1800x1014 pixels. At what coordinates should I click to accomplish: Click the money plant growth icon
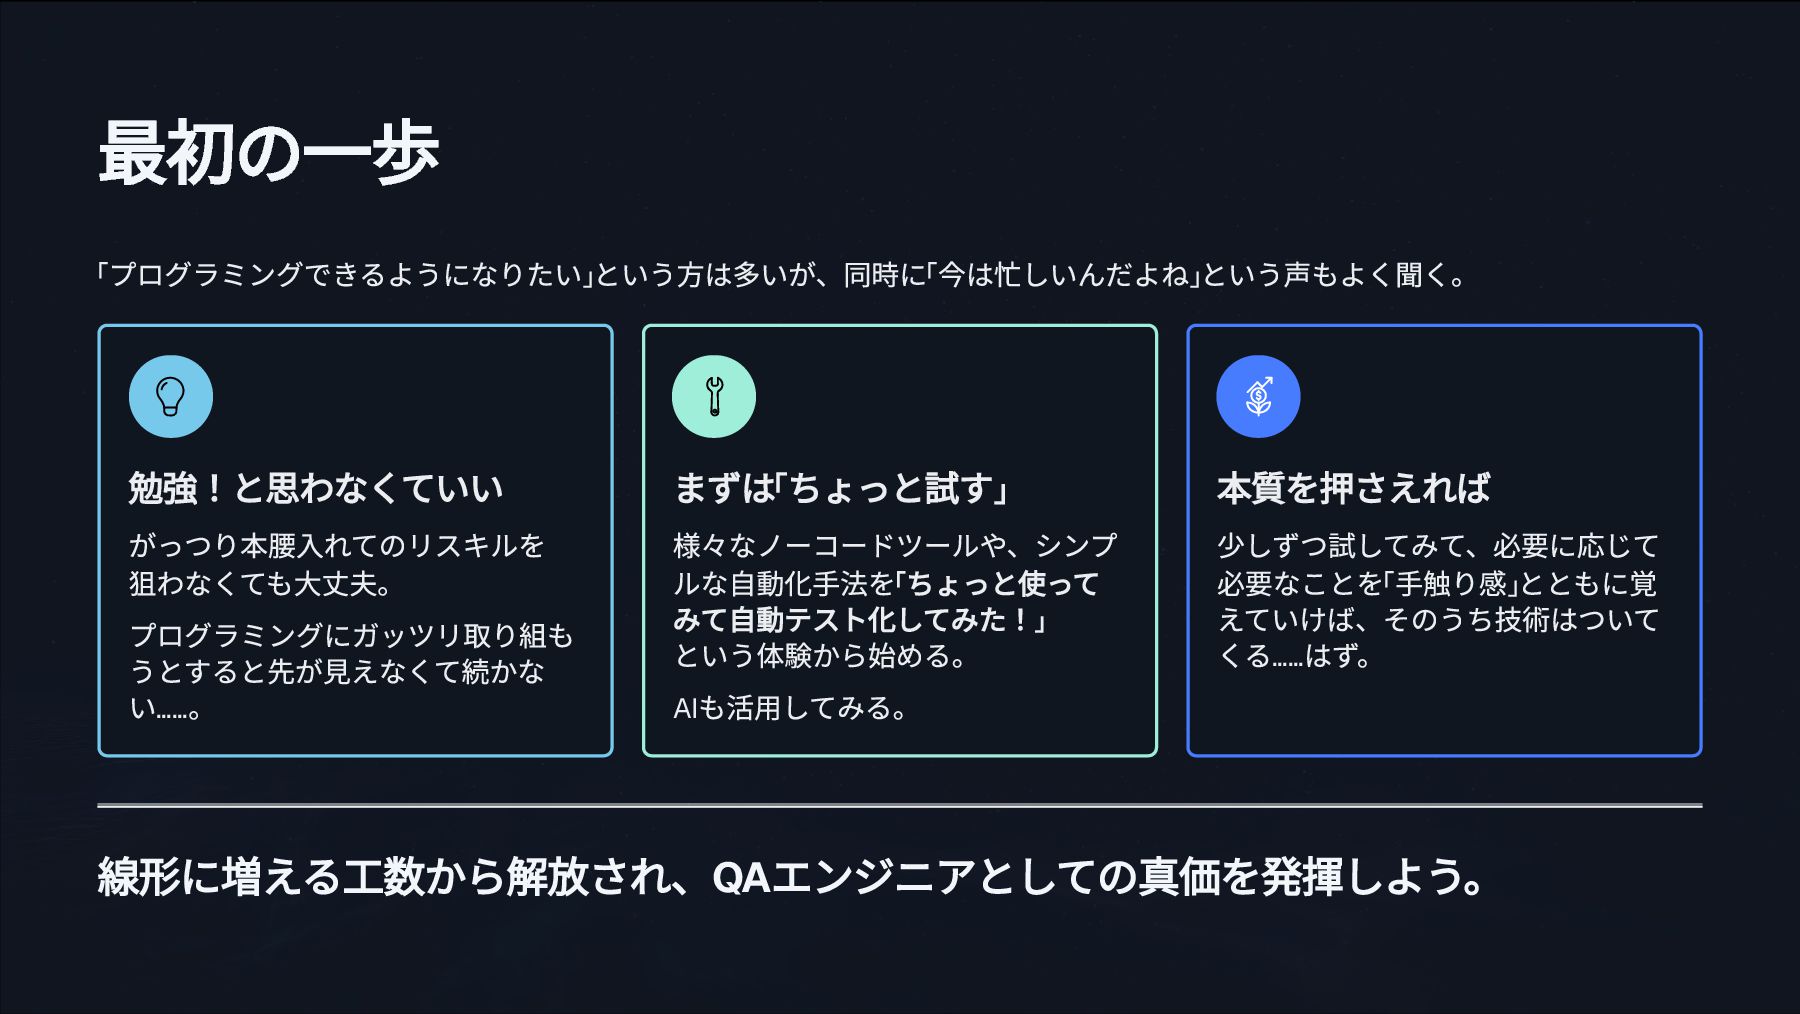click(x=1258, y=396)
